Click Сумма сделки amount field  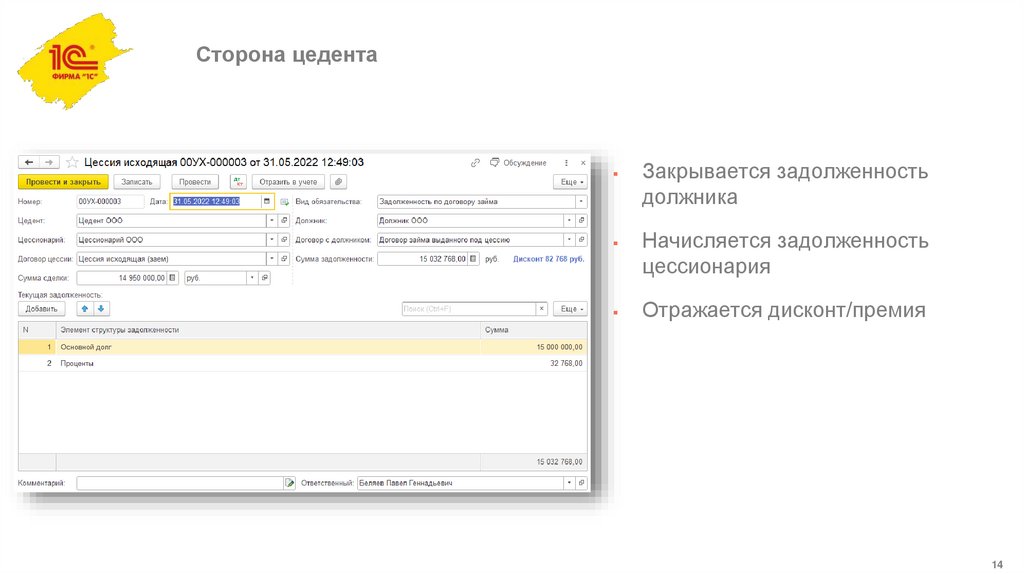[121, 278]
